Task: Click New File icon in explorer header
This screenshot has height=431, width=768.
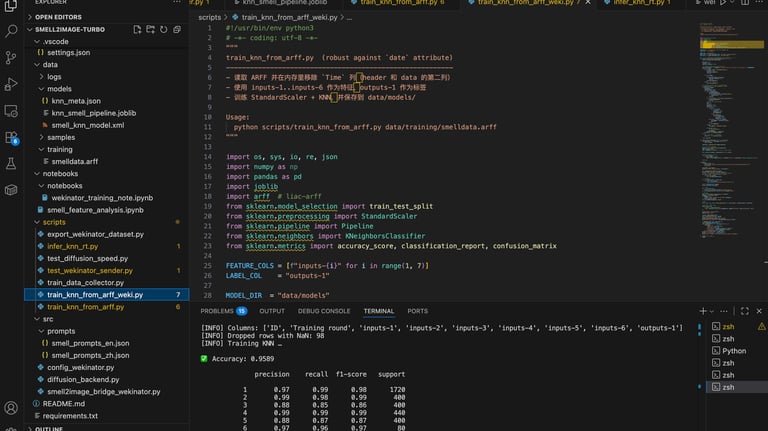Action: pyautogui.click(x=137, y=29)
